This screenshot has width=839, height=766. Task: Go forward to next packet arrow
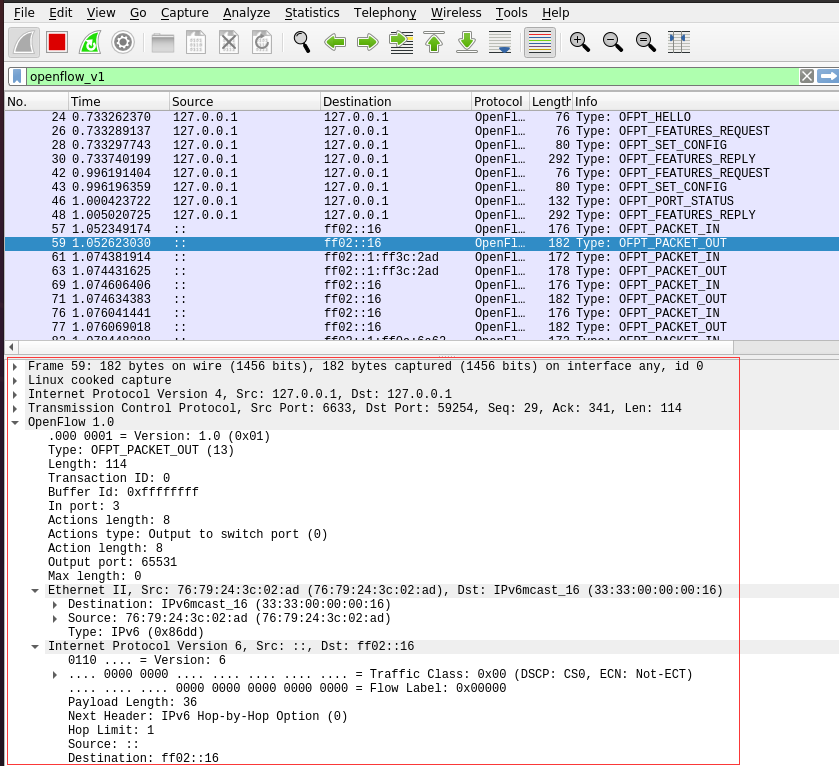coord(368,42)
